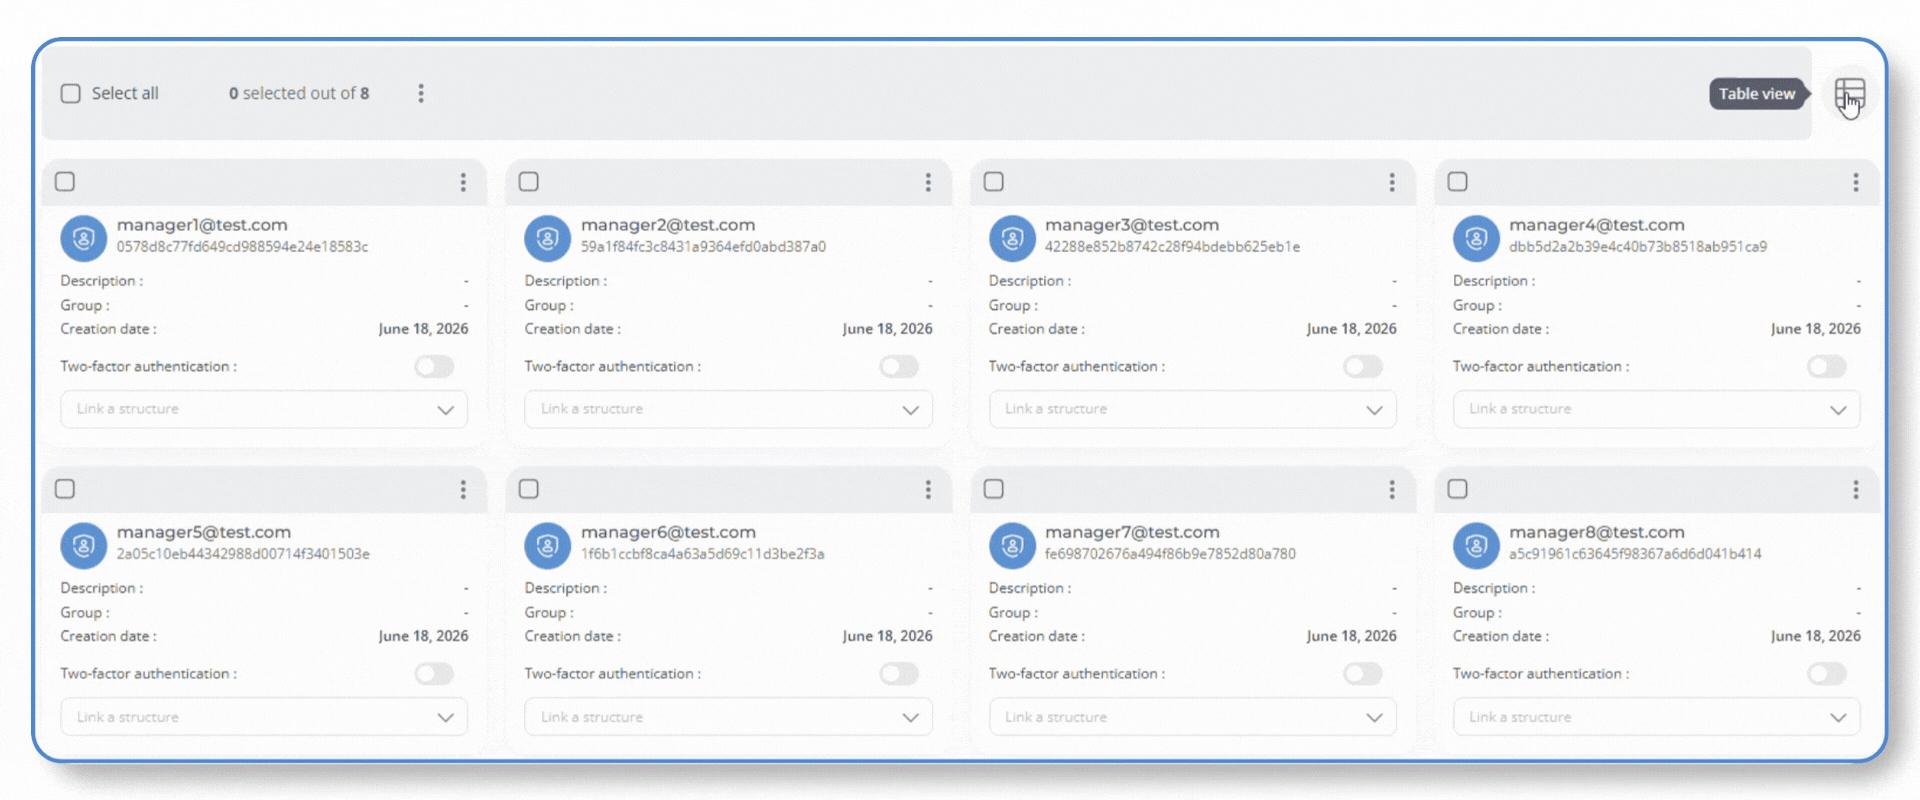Open Link a structure dropdown for manager6@test.com

pyautogui.click(x=729, y=717)
